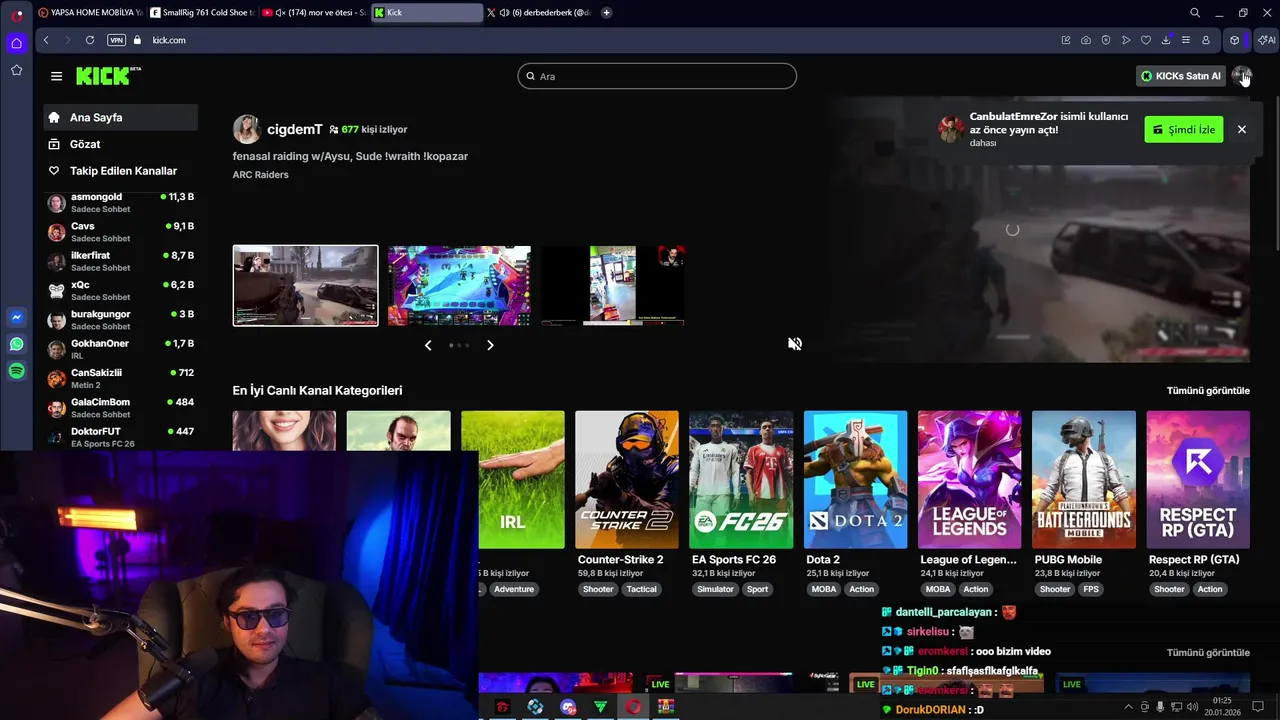
Task: Click the Simulator tag under EA Sports FC 26
Action: (x=715, y=589)
